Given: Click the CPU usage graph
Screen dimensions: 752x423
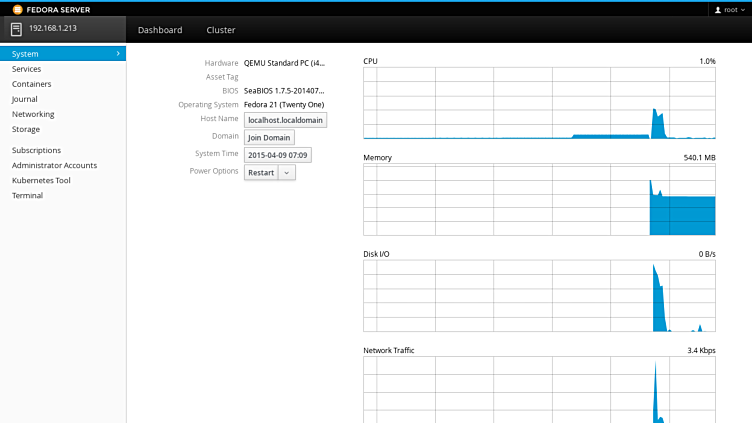Looking at the screenshot, I should (539, 103).
